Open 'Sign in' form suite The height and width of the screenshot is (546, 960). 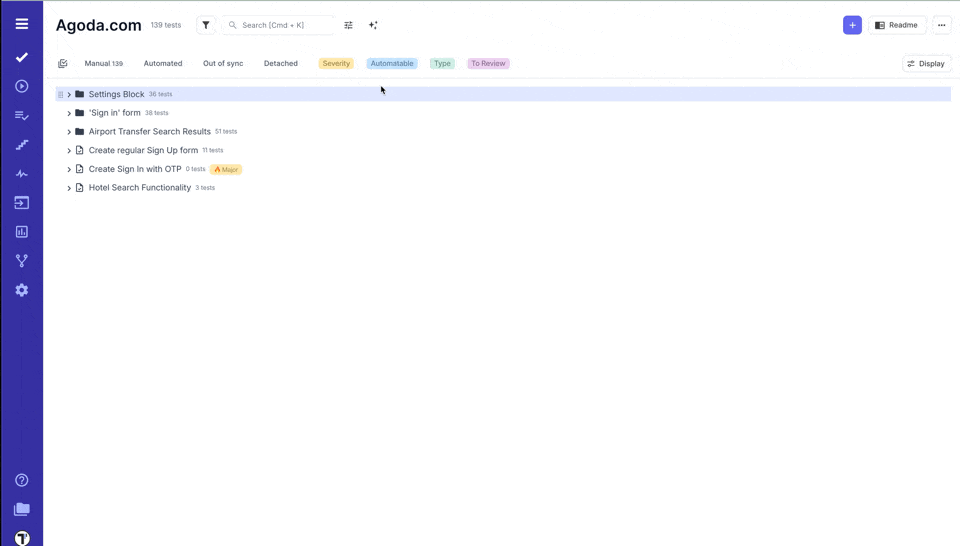tap(114, 113)
